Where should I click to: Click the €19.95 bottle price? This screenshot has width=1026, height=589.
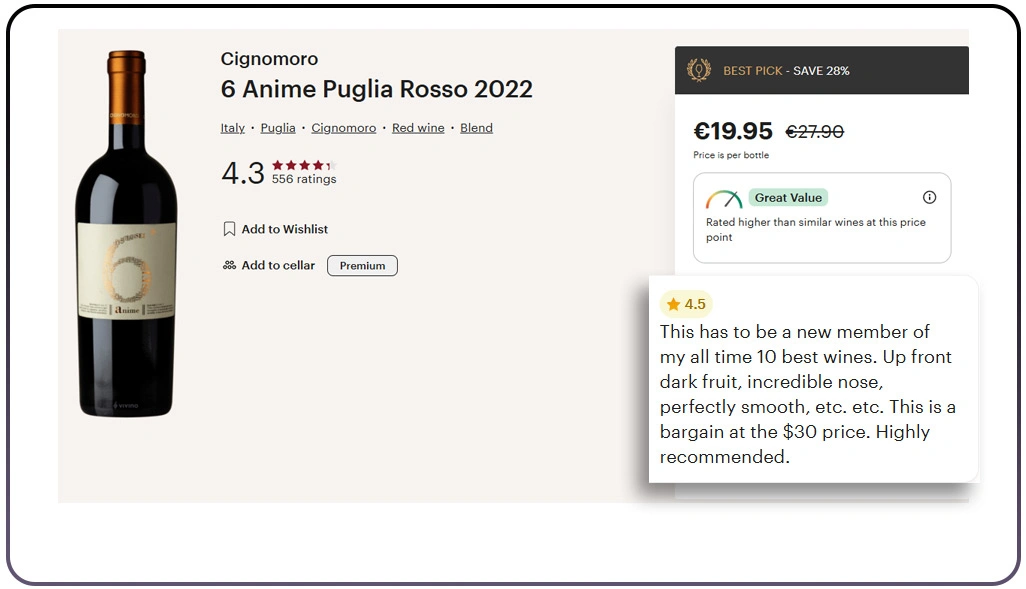[x=733, y=131]
